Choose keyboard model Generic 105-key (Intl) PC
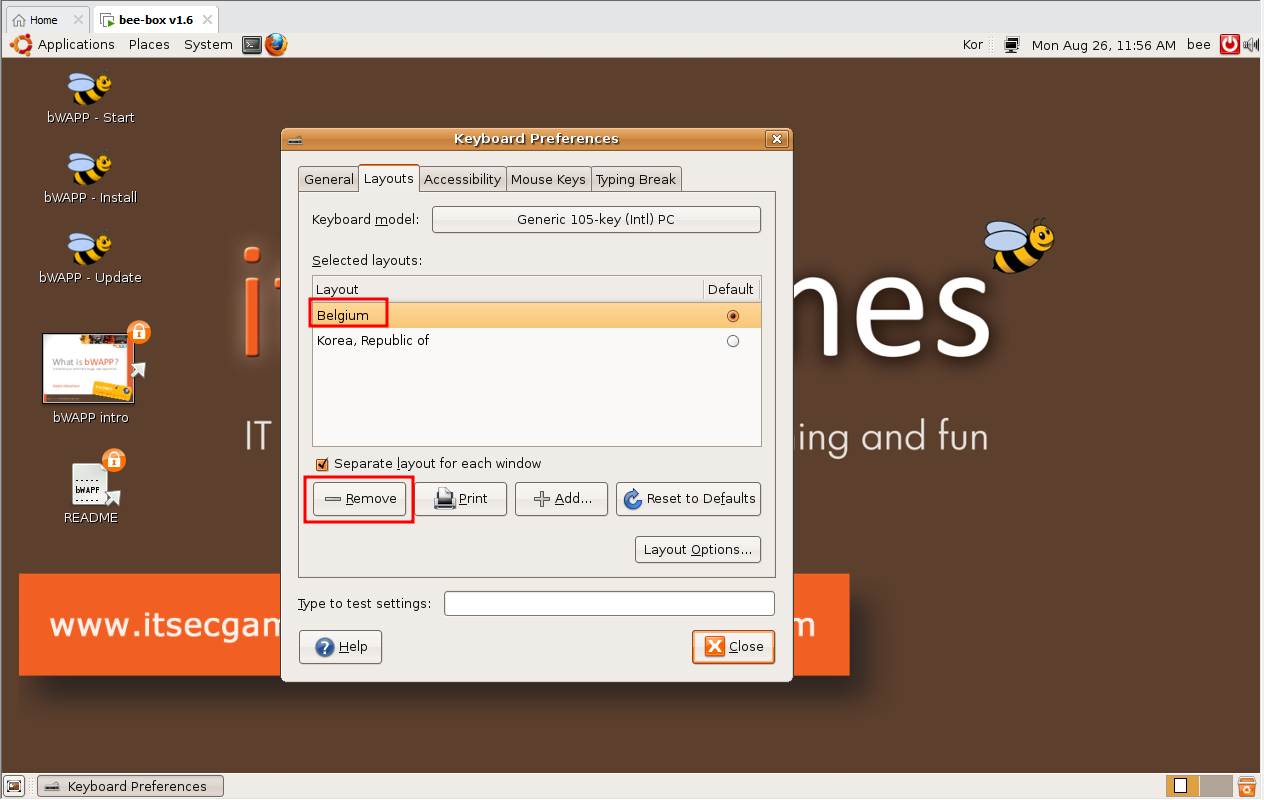The image size is (1264, 800). (596, 219)
